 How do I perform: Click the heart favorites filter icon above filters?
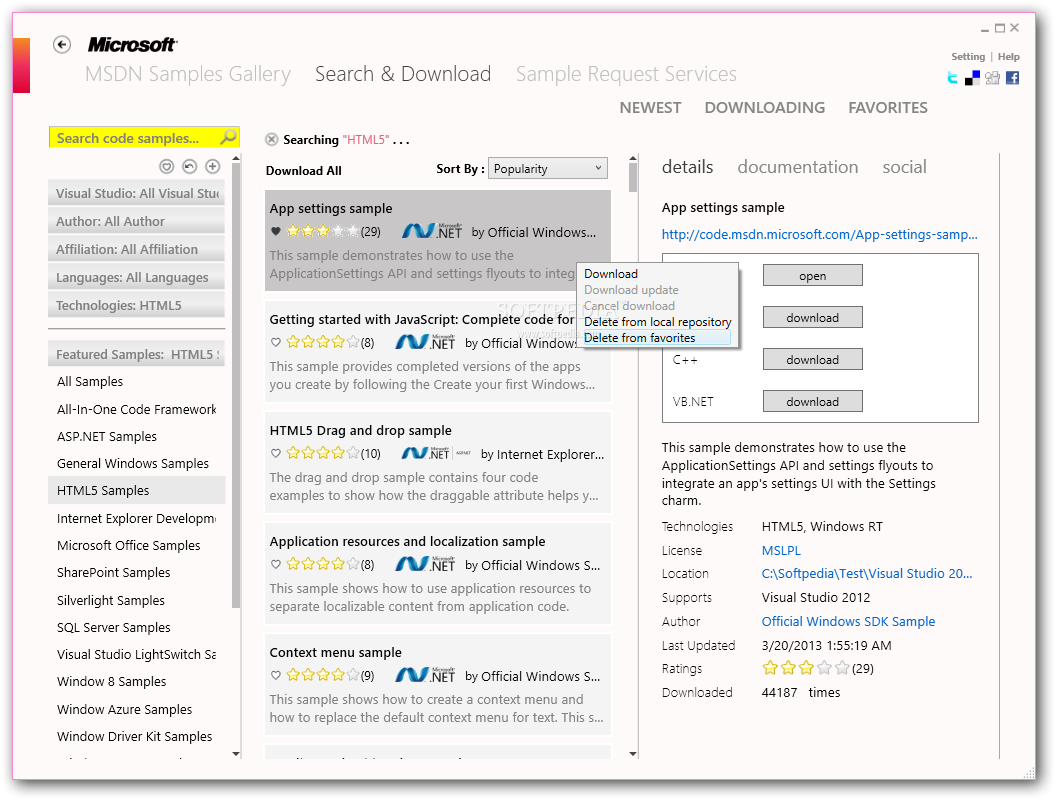[166, 166]
